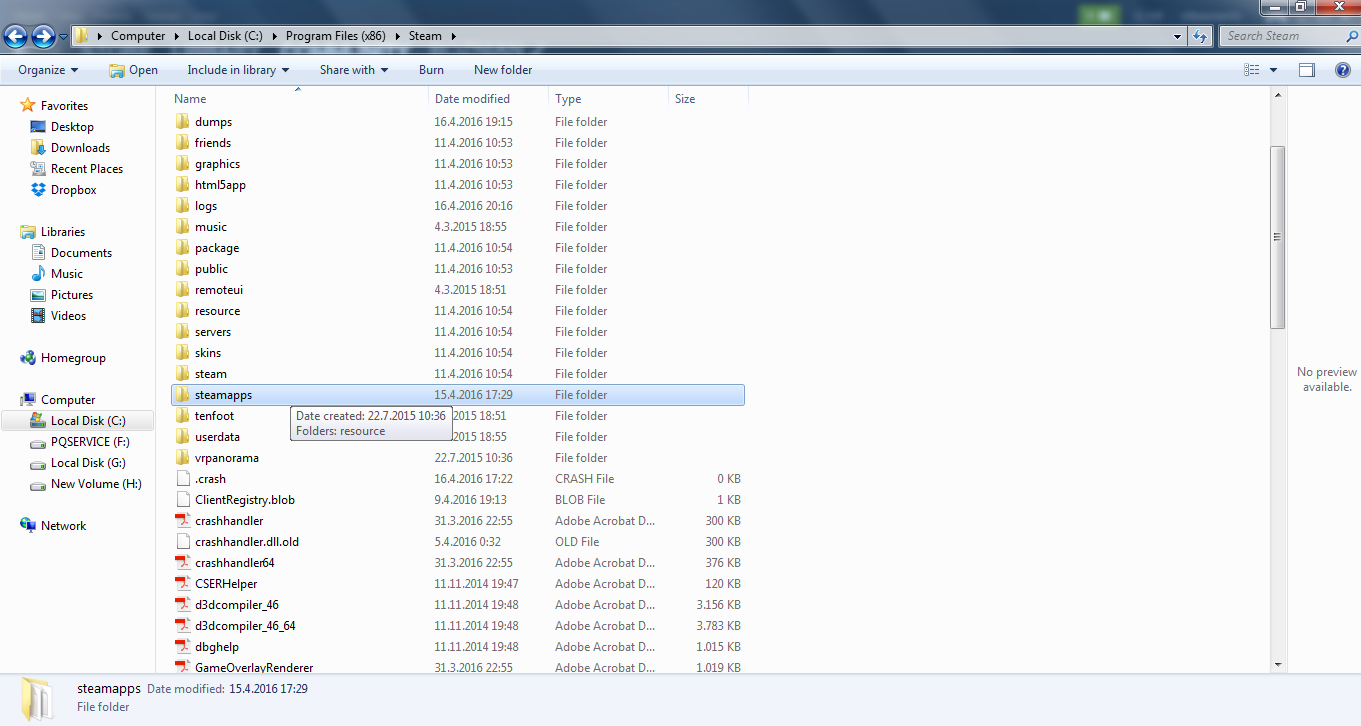The width and height of the screenshot is (1361, 726).
Task: Select the graphics folder icon
Action: 182,164
